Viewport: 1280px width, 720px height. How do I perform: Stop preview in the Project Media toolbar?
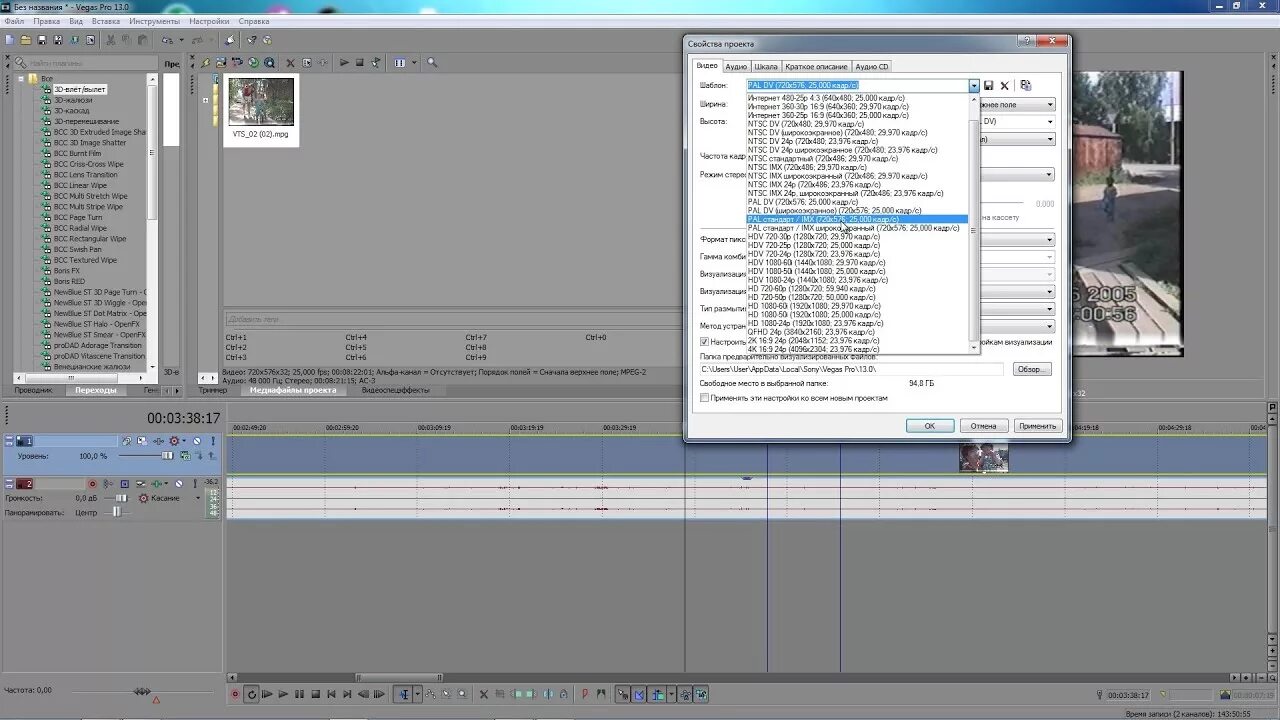[x=359, y=62]
